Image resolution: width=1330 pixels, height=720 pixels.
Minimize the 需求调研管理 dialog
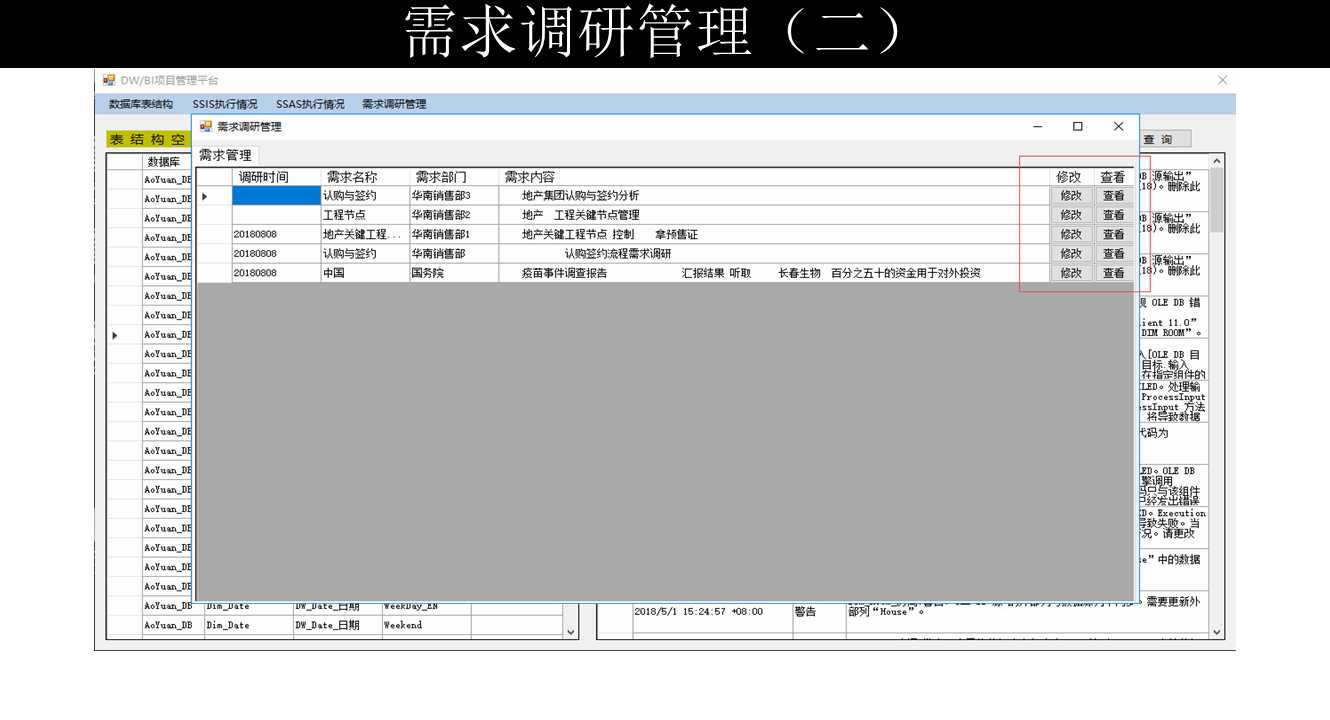pos(1038,126)
